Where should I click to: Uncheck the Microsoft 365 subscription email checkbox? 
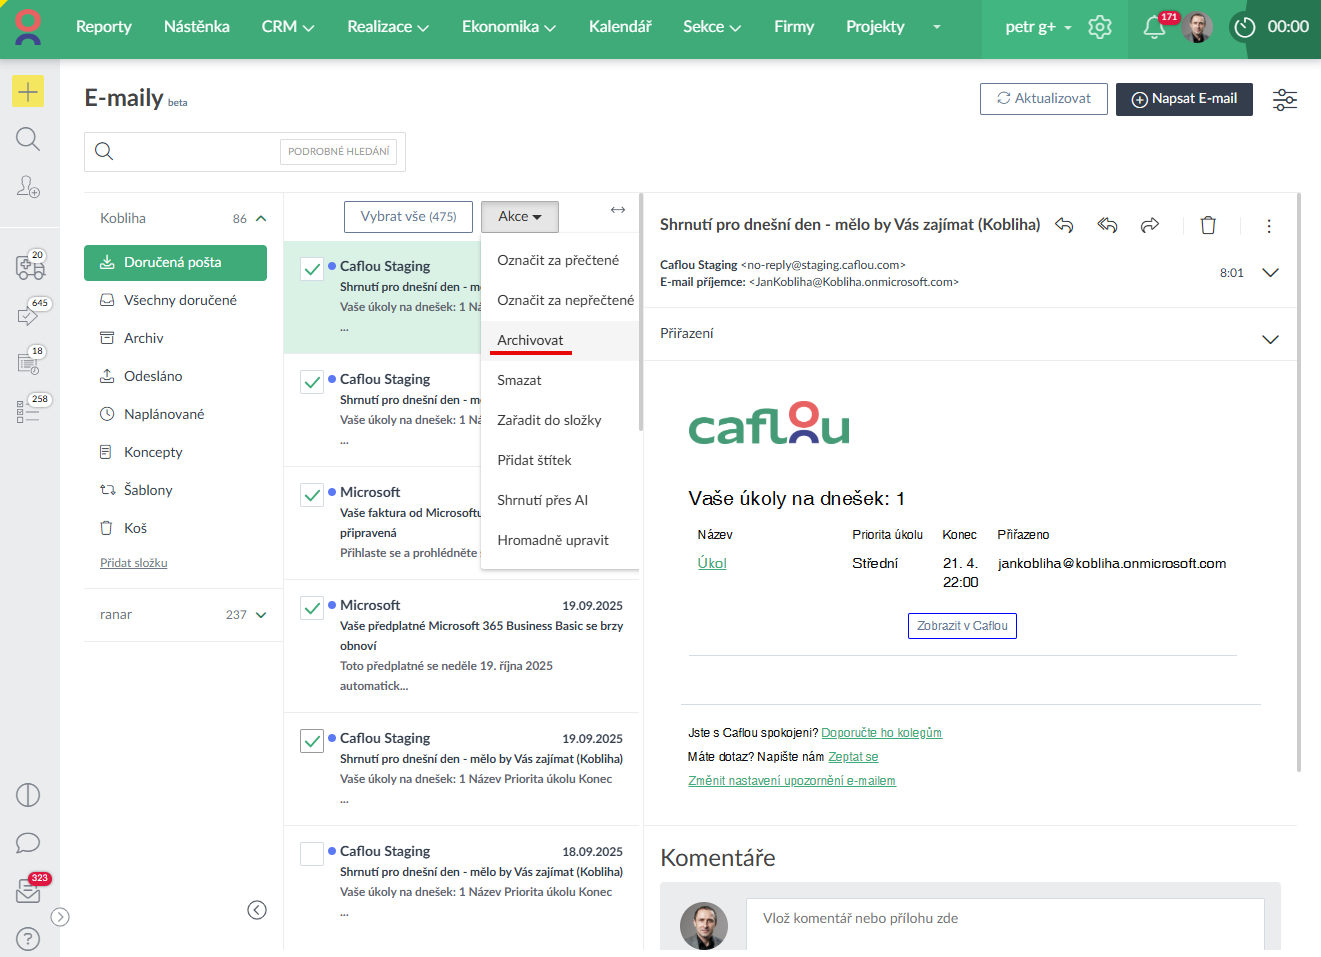point(312,607)
